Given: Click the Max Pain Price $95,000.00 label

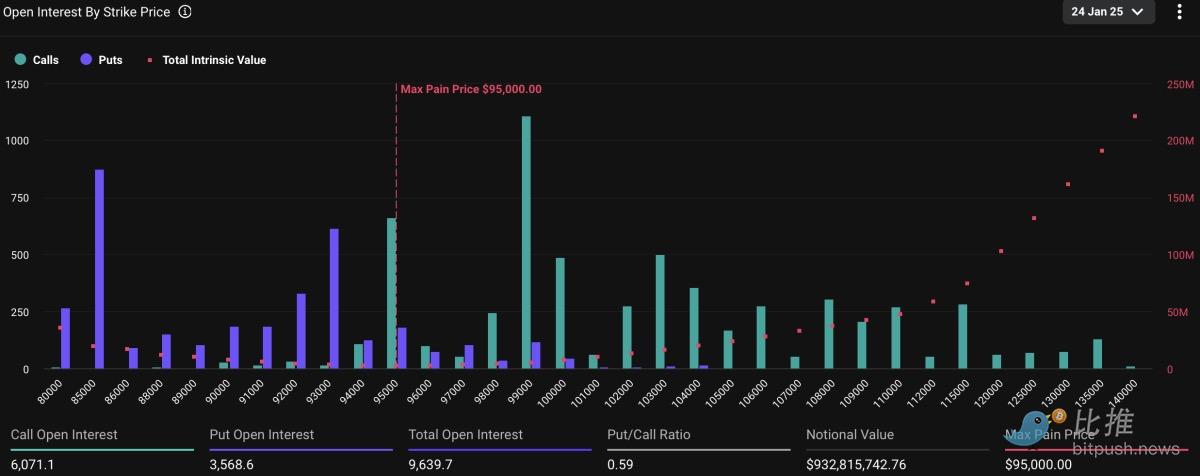Looking at the screenshot, I should (471, 89).
